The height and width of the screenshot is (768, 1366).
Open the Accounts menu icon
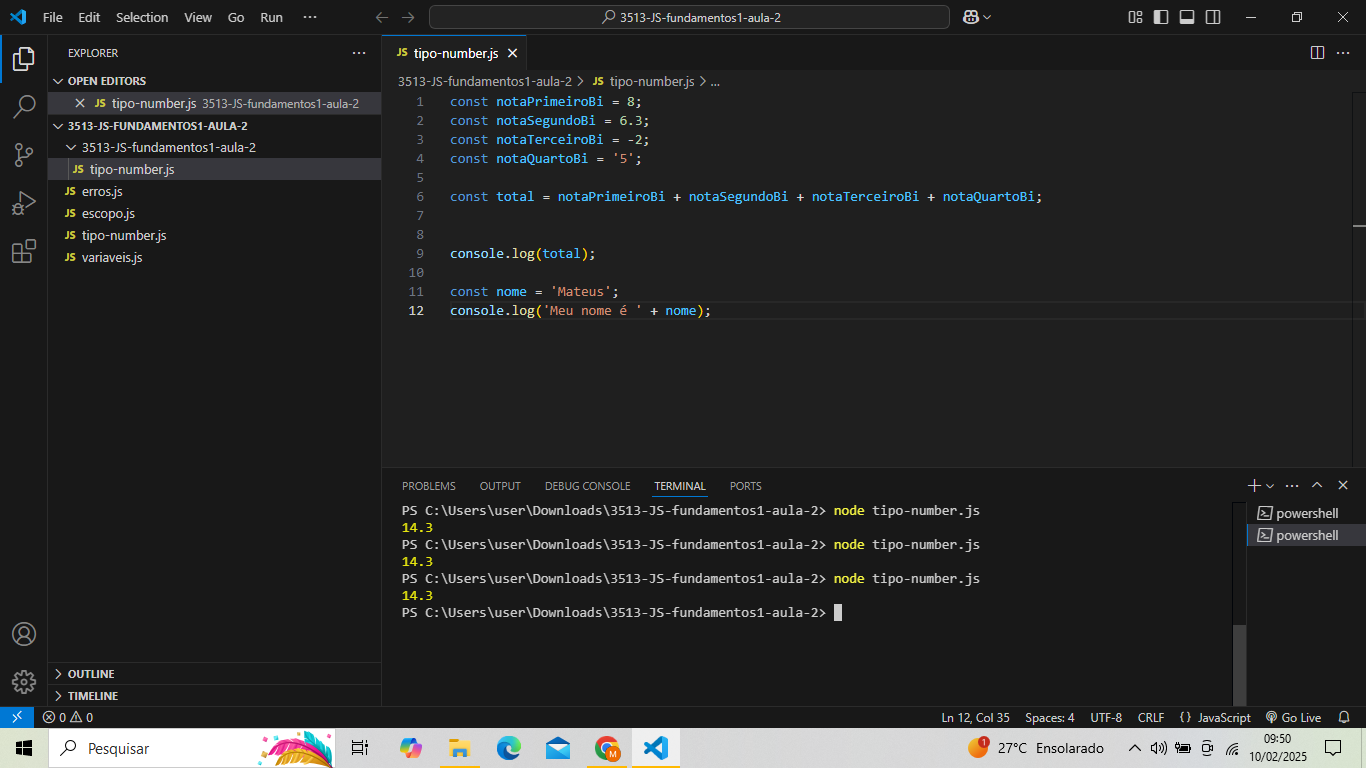point(24,634)
